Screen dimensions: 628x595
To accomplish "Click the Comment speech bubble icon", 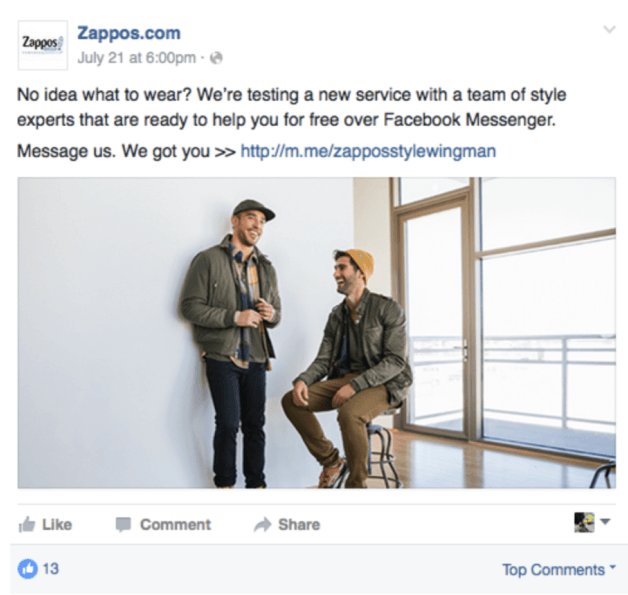I will click(x=123, y=525).
